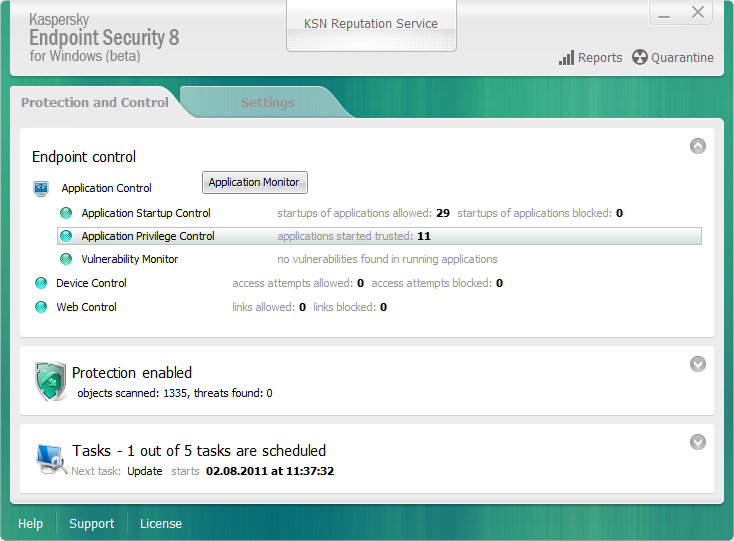Expand the Tasks section
This screenshot has width=734, height=541.
tap(698, 442)
